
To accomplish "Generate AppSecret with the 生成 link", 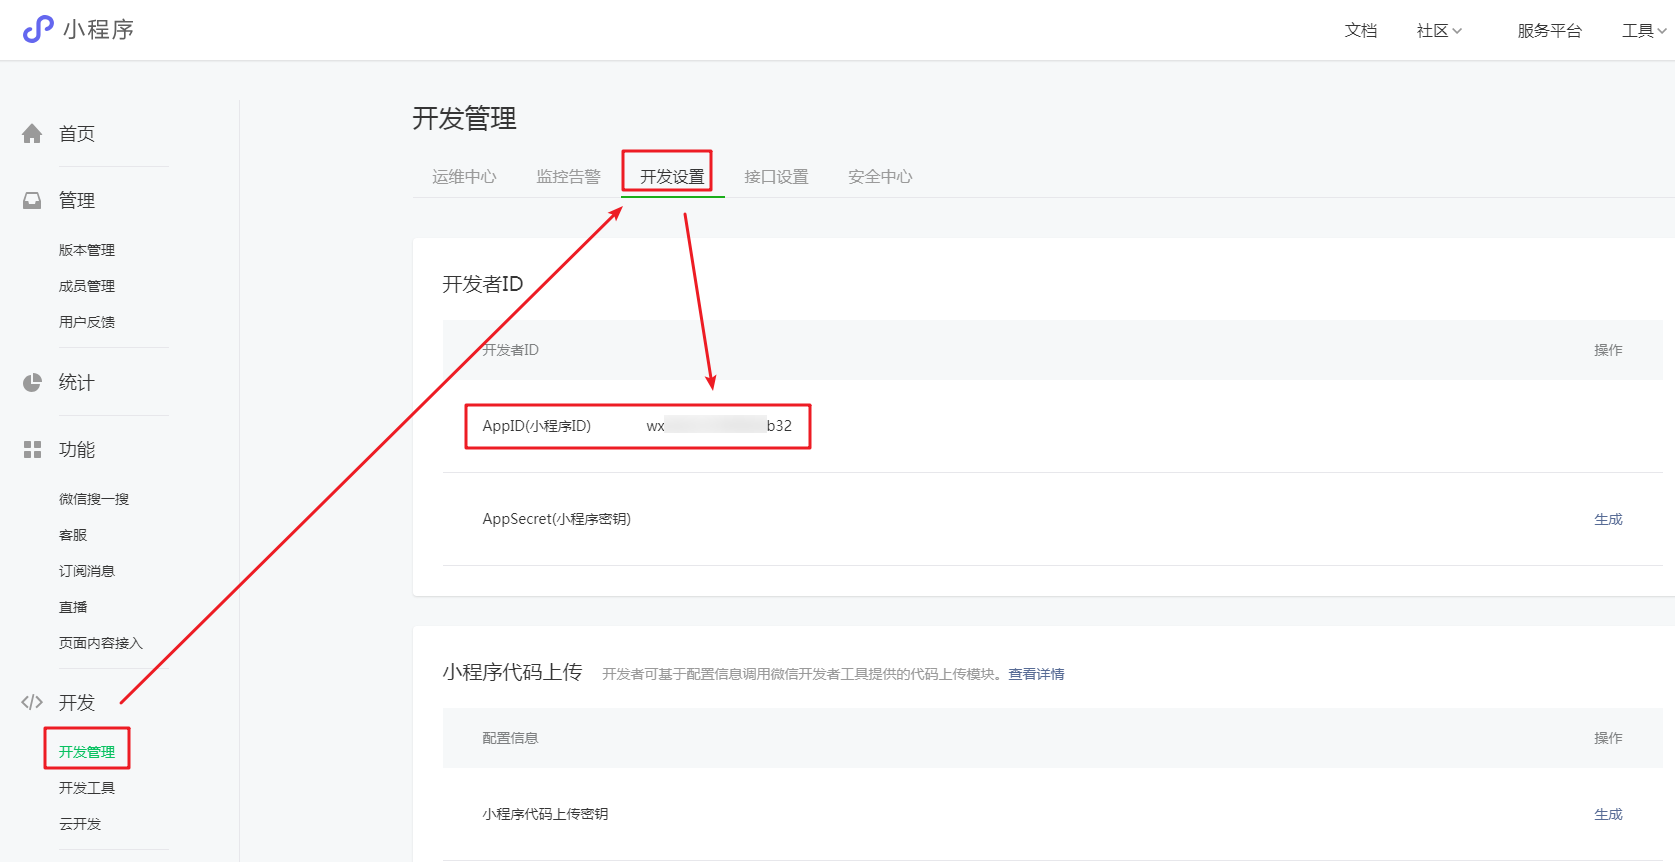I will click(x=1608, y=519).
